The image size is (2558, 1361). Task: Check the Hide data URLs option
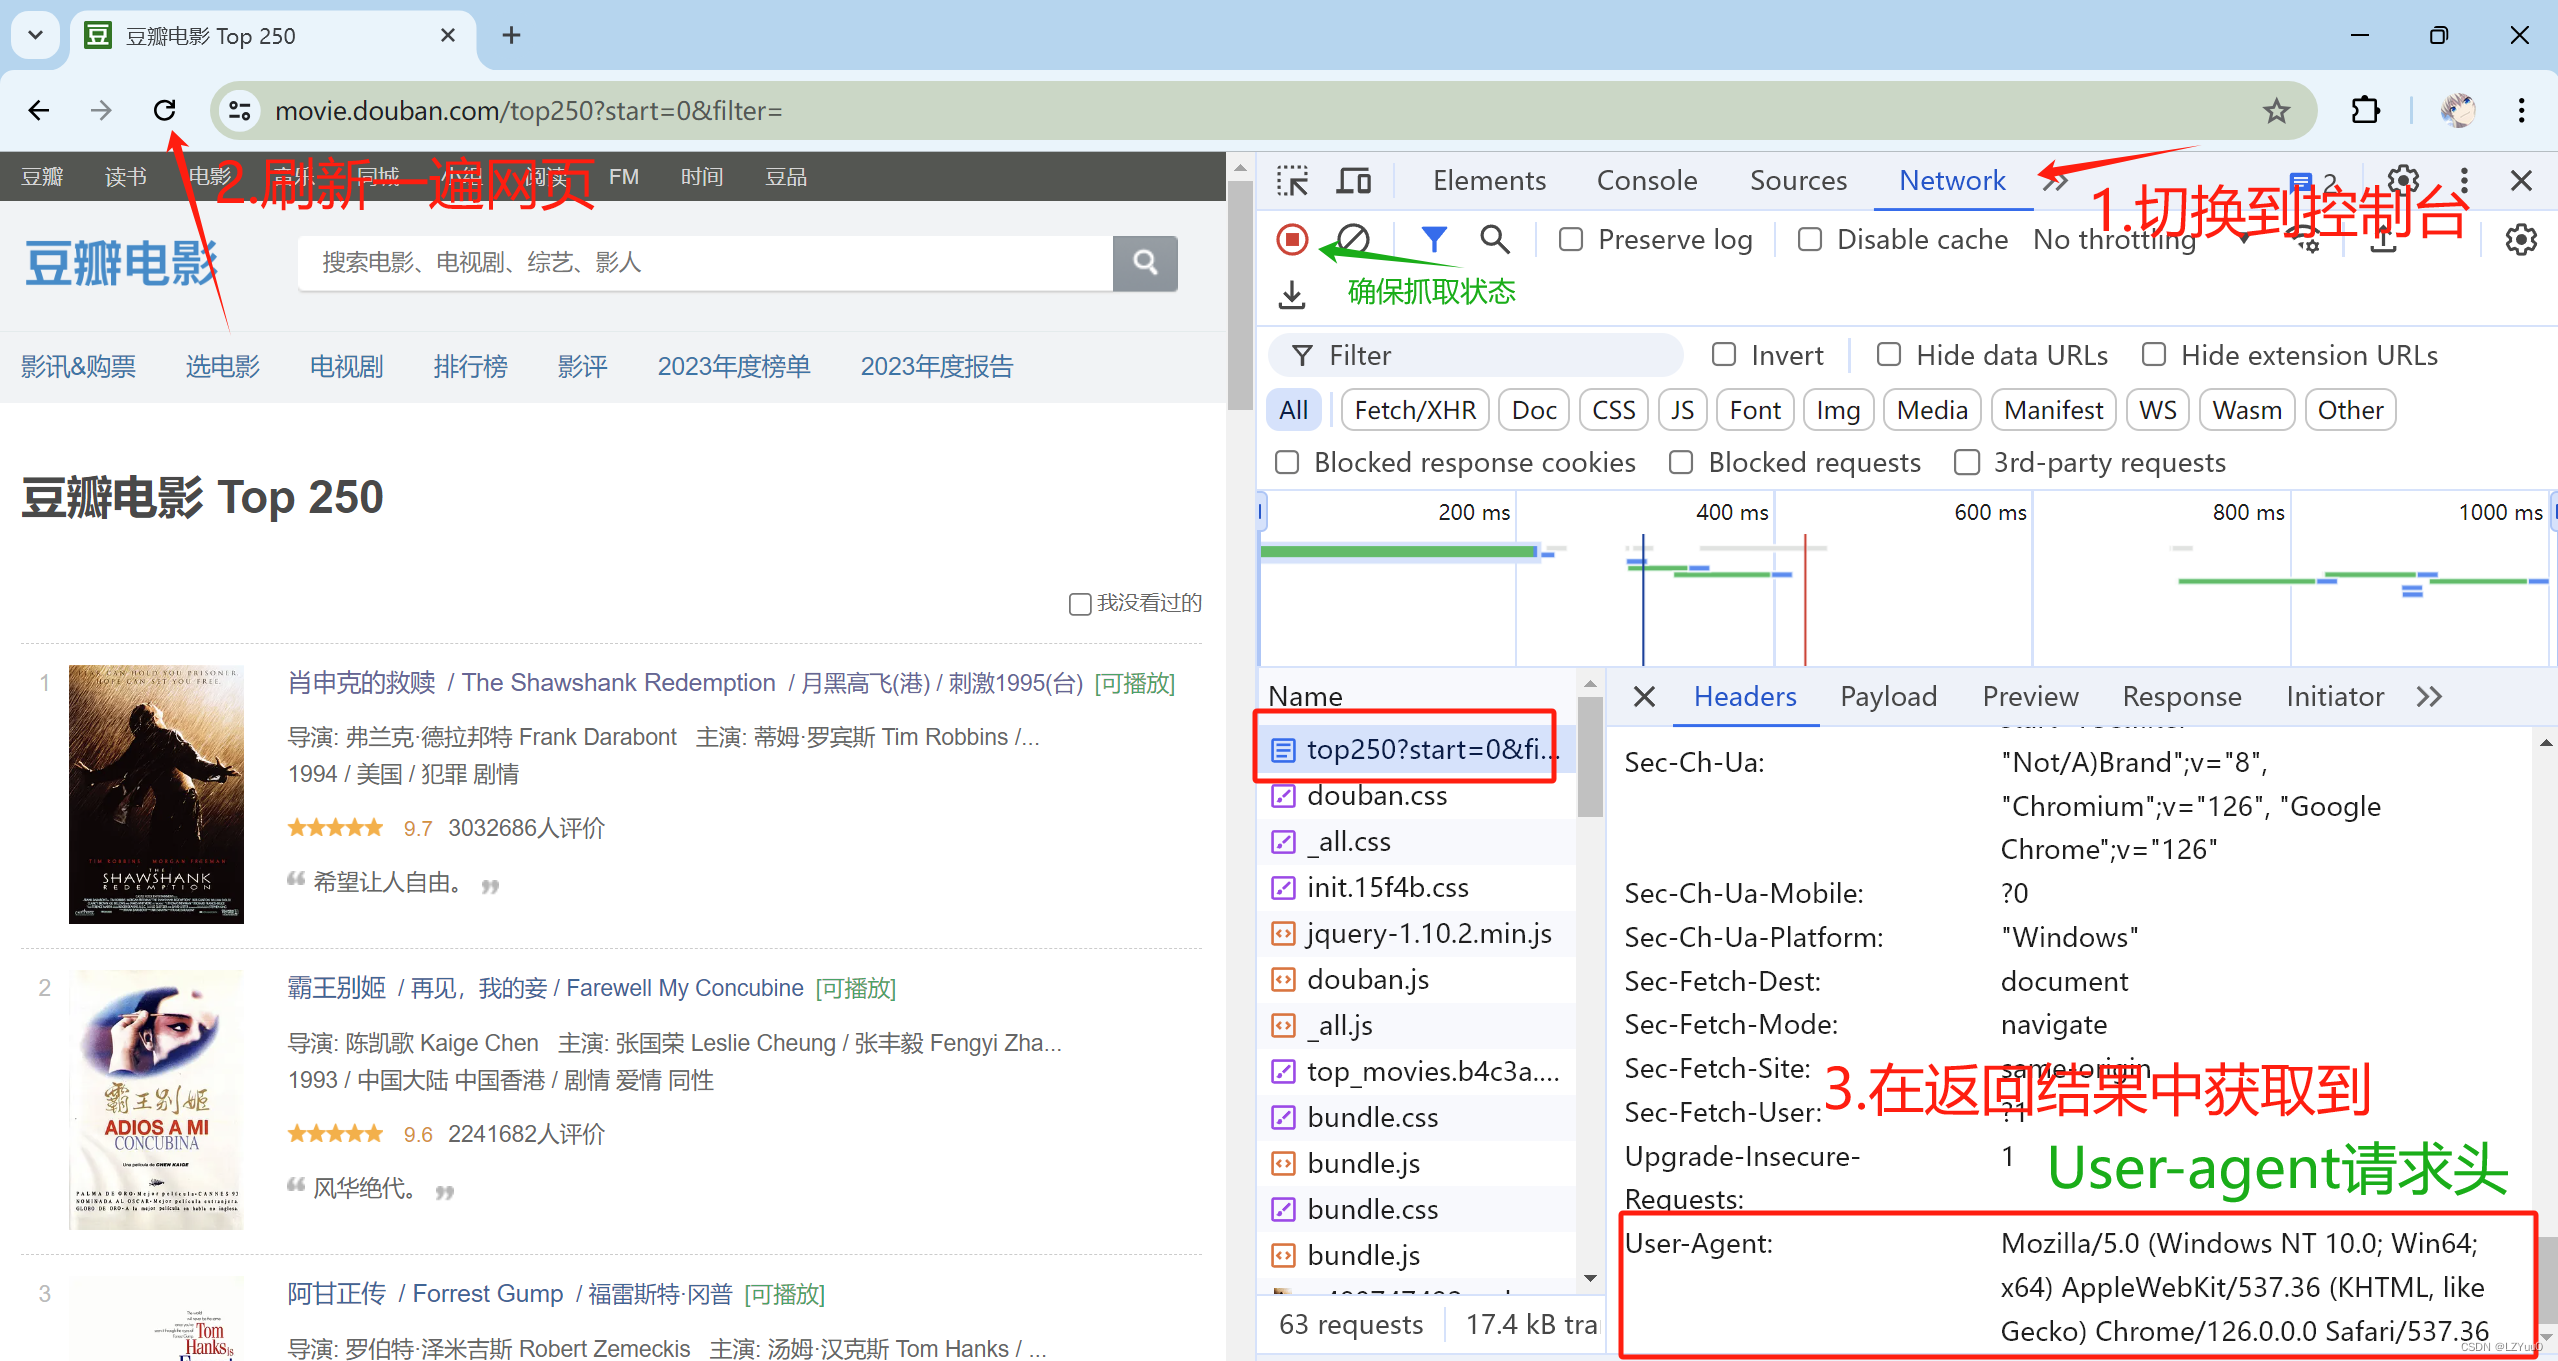click(1888, 354)
